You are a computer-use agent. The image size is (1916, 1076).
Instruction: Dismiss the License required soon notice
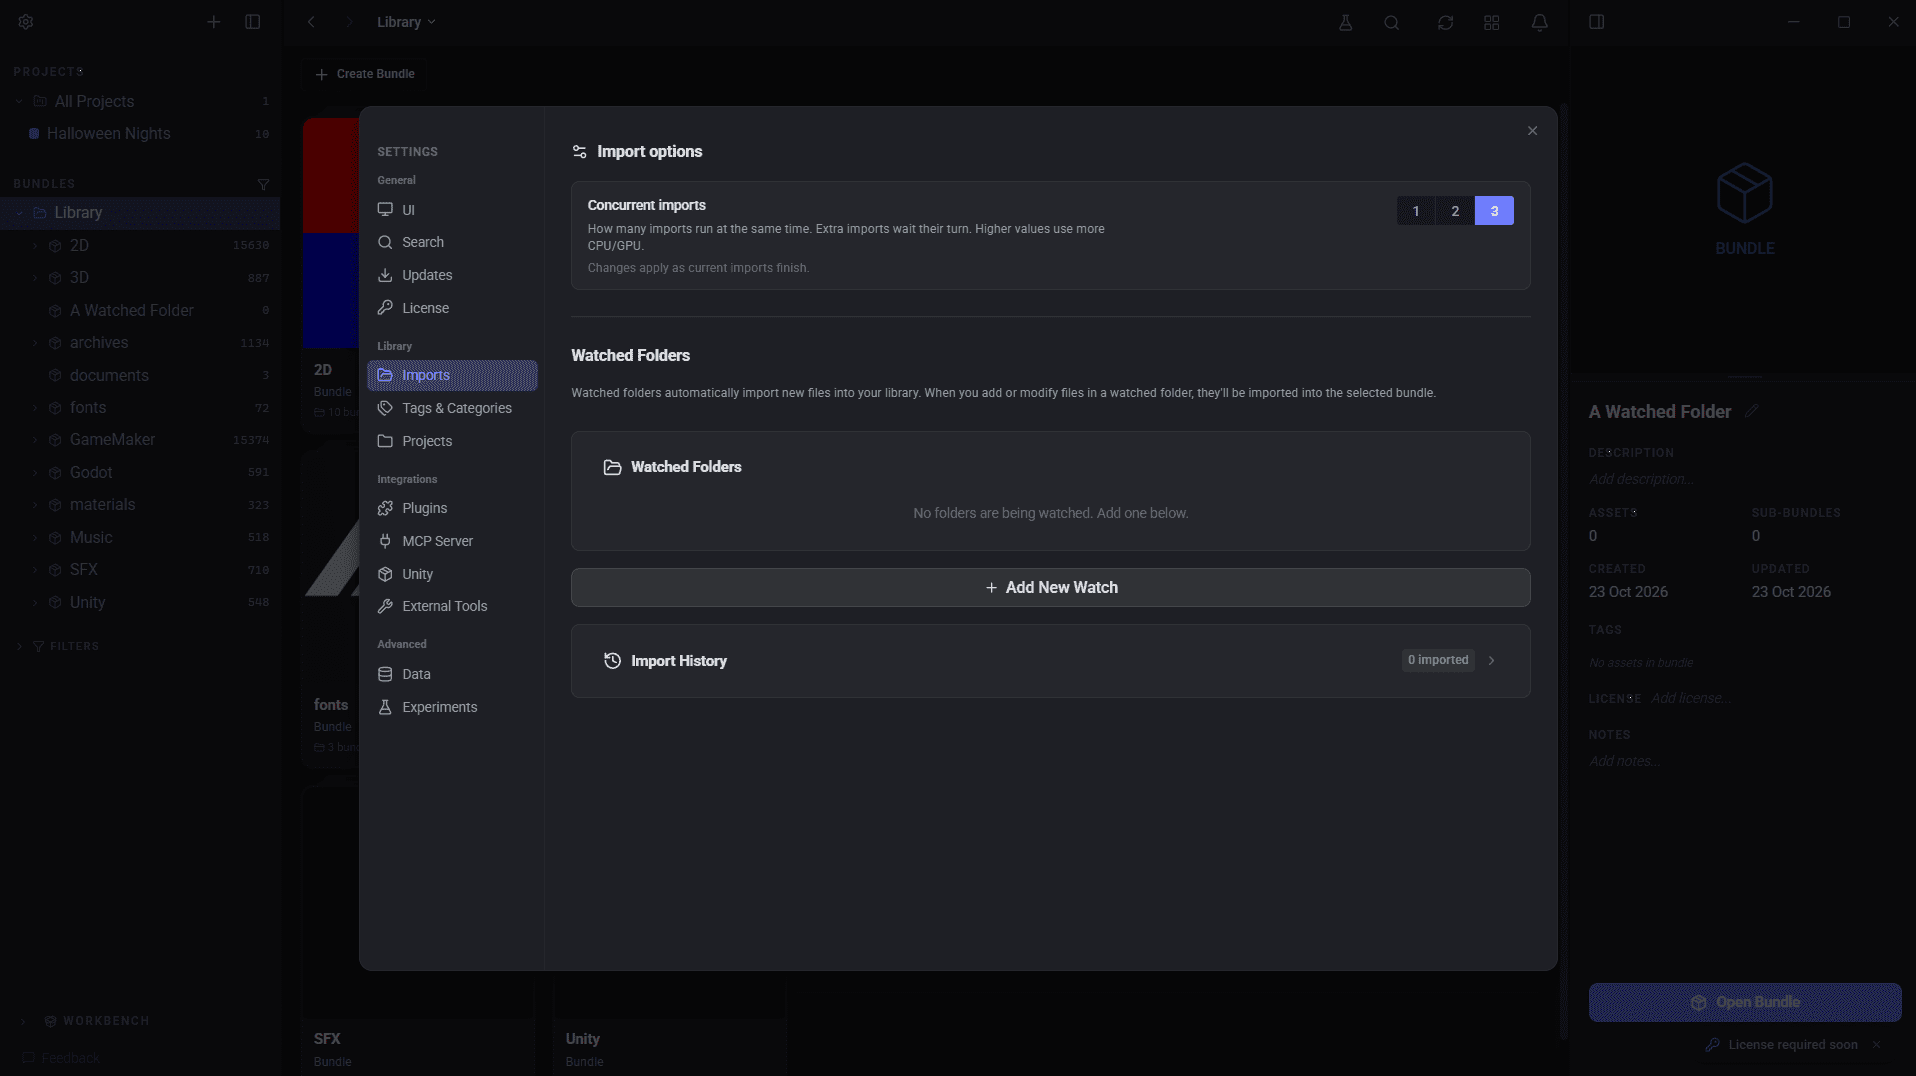pyautogui.click(x=1876, y=1045)
